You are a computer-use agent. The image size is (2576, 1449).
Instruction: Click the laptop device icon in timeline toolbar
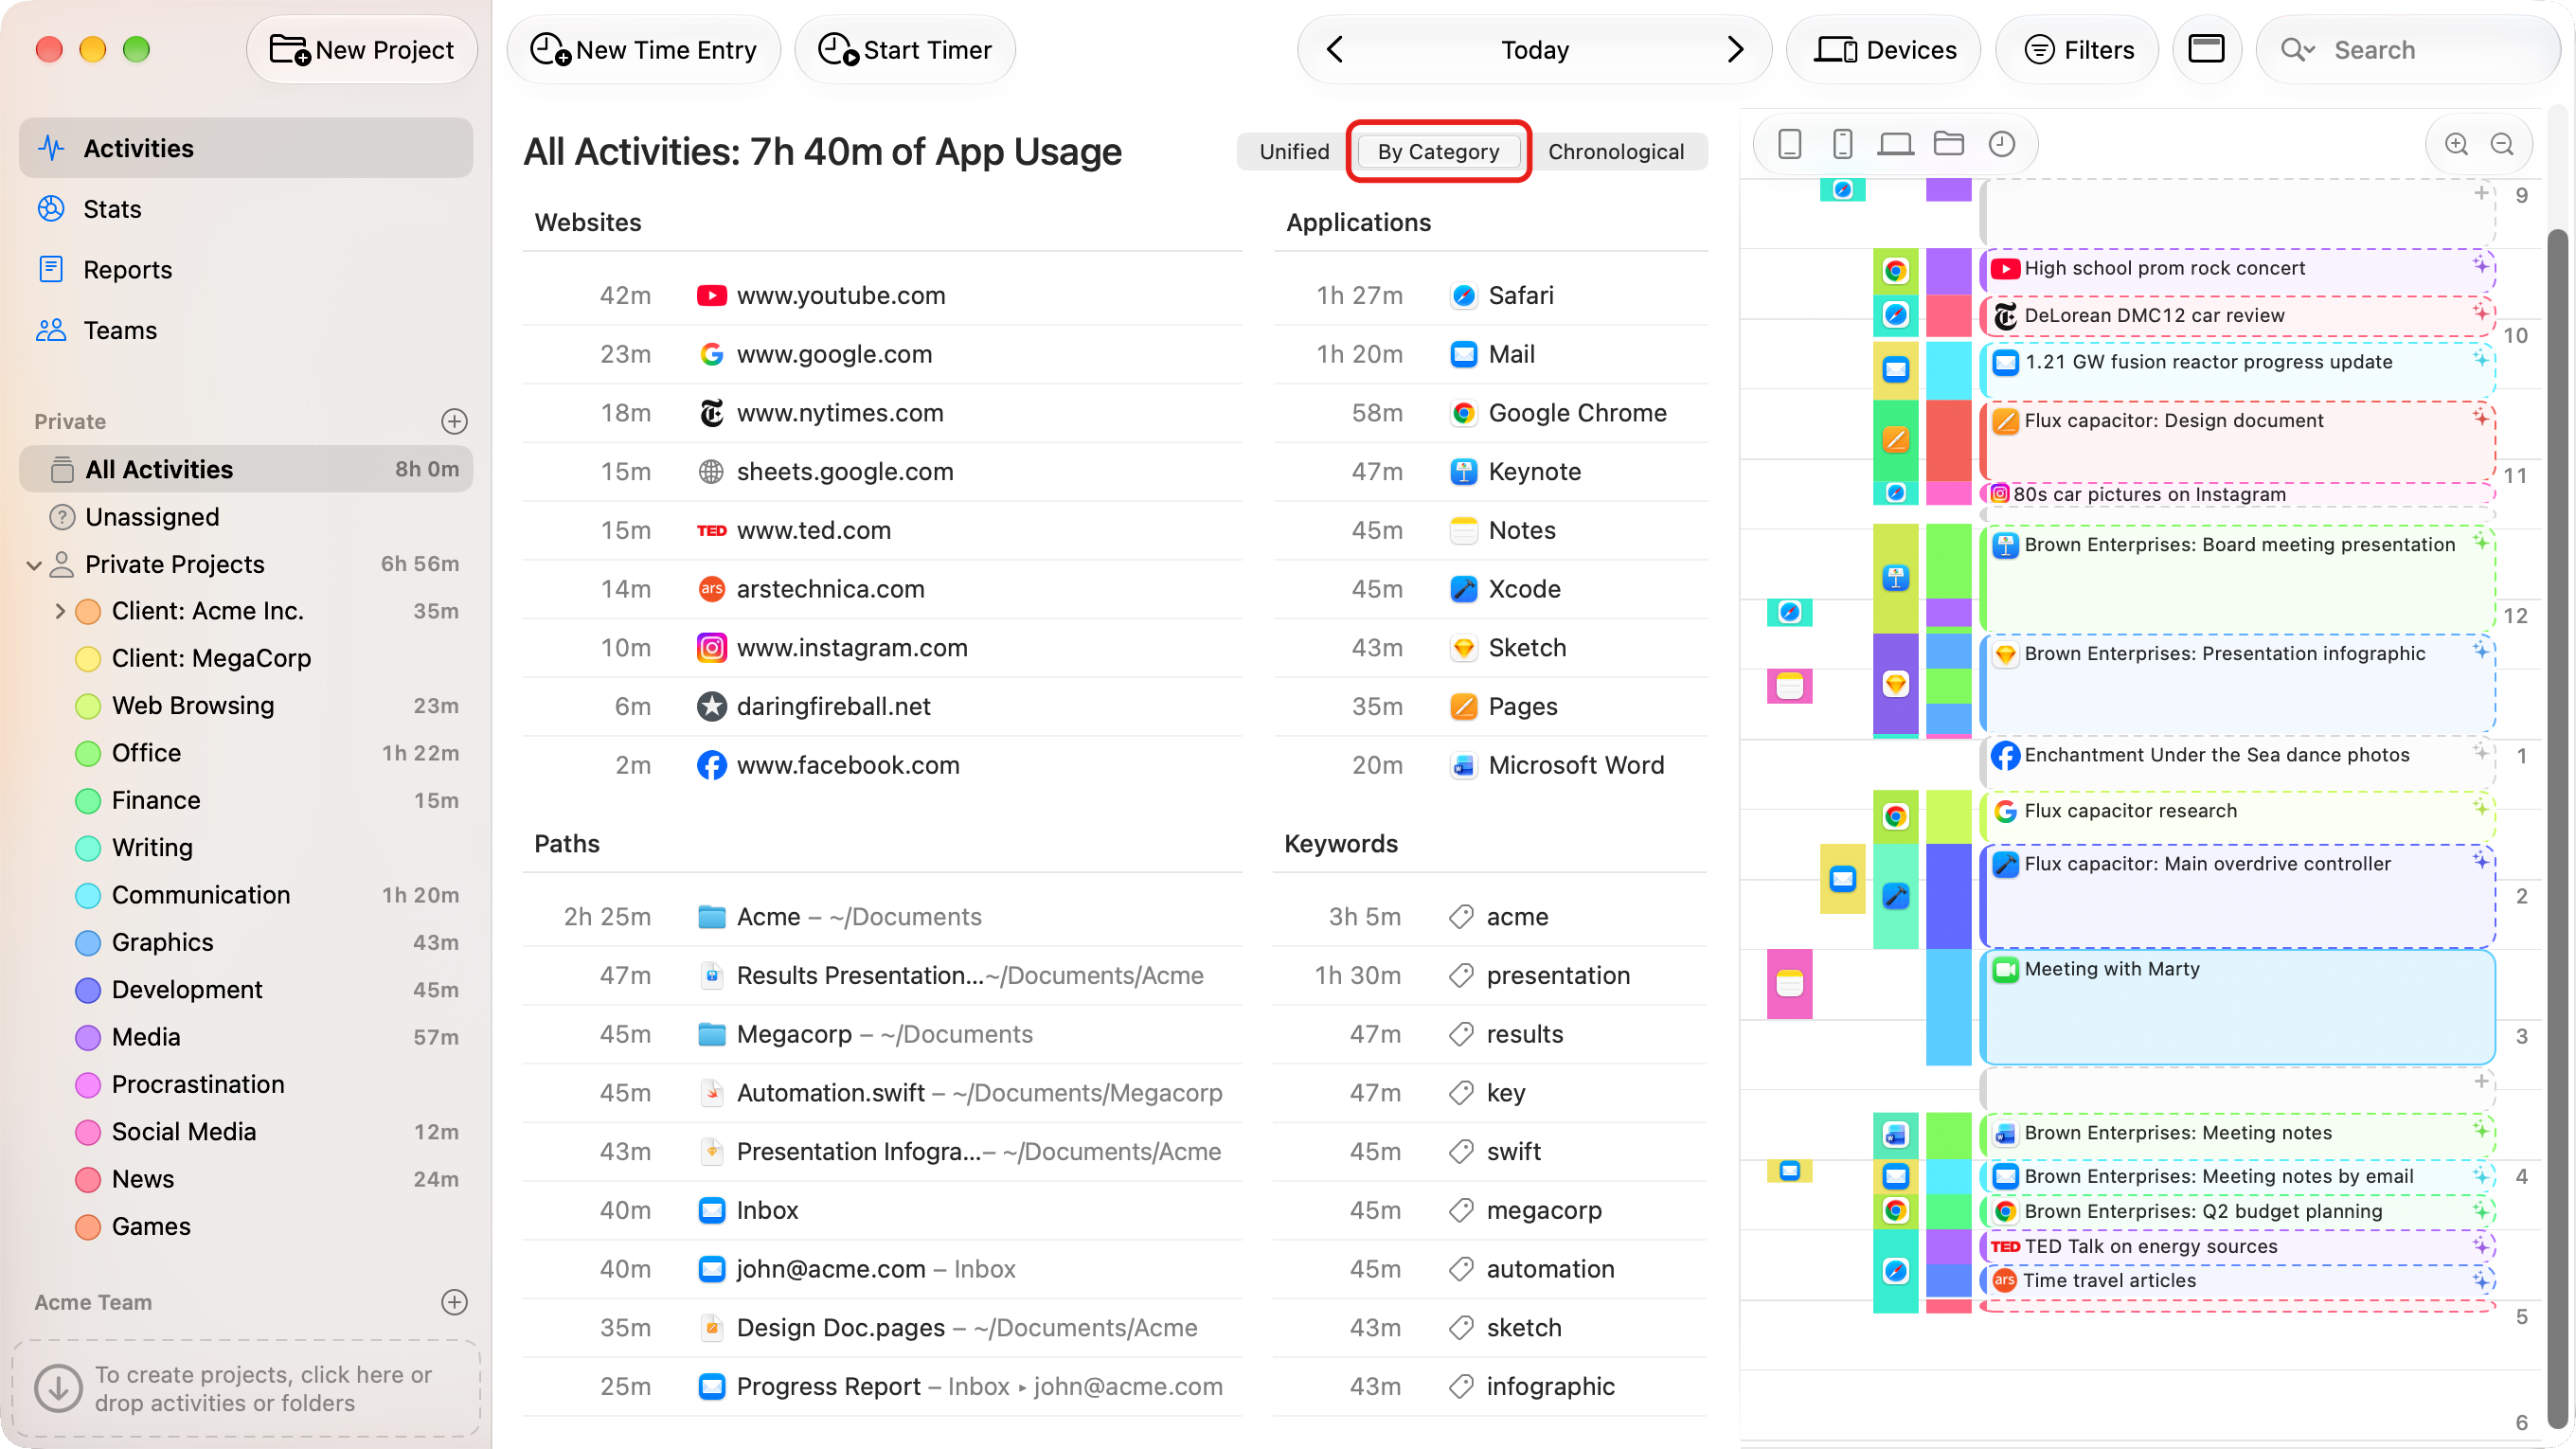point(1895,144)
